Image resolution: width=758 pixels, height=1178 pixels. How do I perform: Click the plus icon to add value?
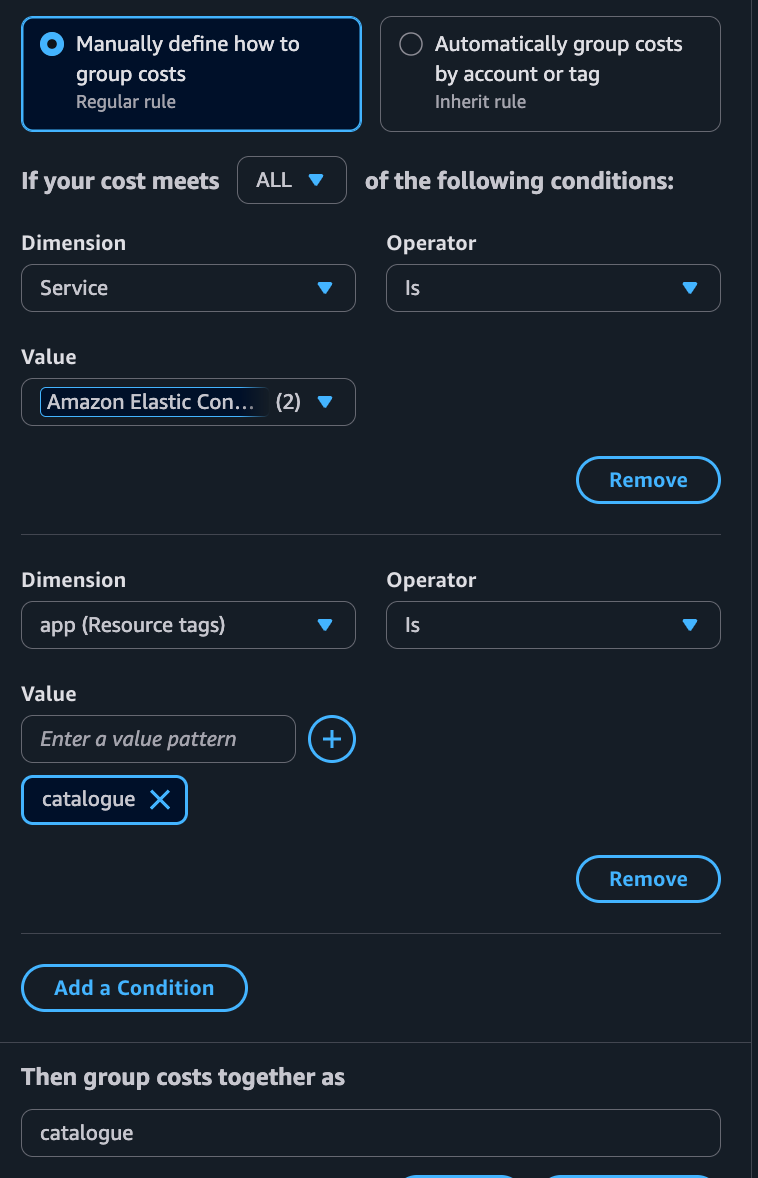point(331,739)
